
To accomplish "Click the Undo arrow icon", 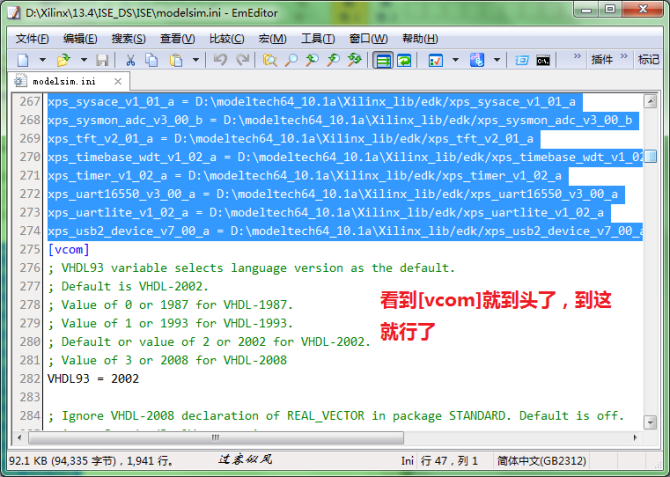I will pos(220,60).
